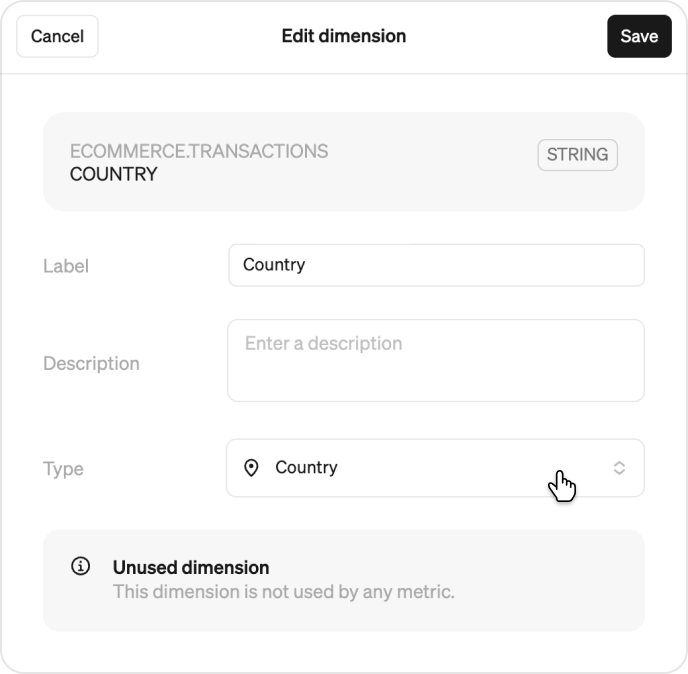The image size is (688, 674).
Task: Click the info circle icon beside Unused dimension
Action: pos(80,566)
